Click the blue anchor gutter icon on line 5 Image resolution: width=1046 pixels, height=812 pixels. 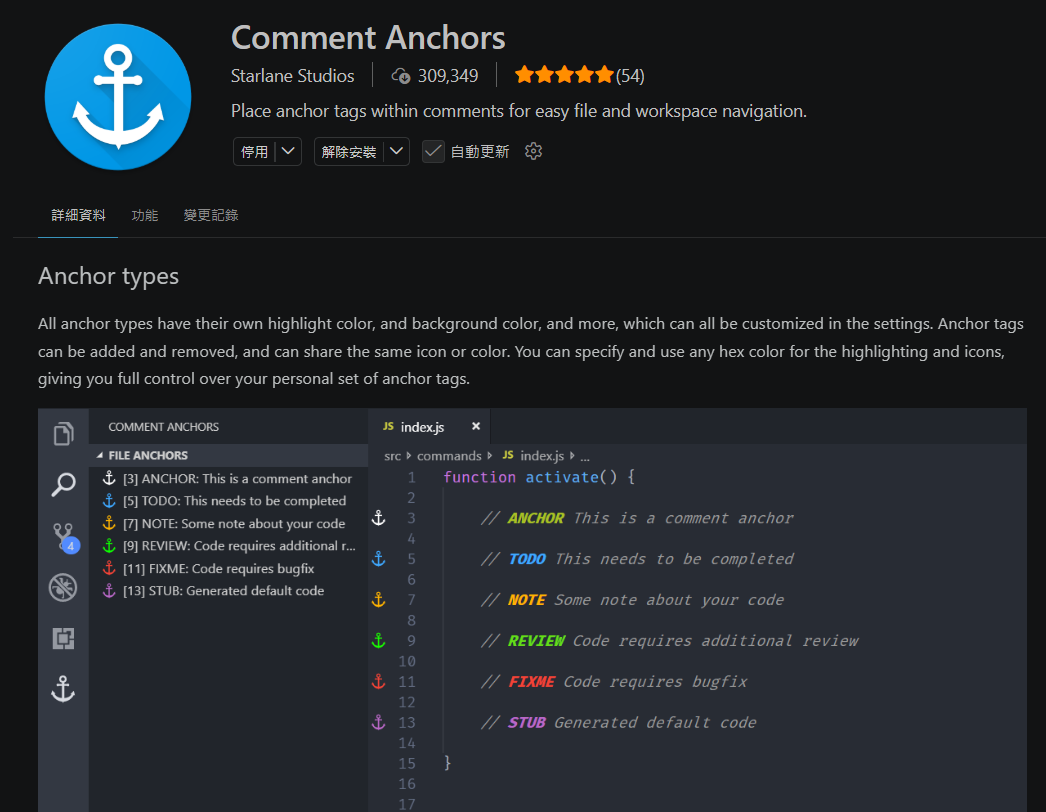pos(378,559)
